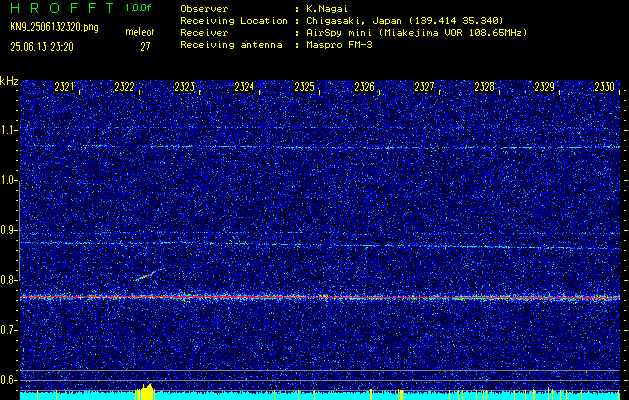Click the version number 1.0.0f
629x400 pixels.
138,8
